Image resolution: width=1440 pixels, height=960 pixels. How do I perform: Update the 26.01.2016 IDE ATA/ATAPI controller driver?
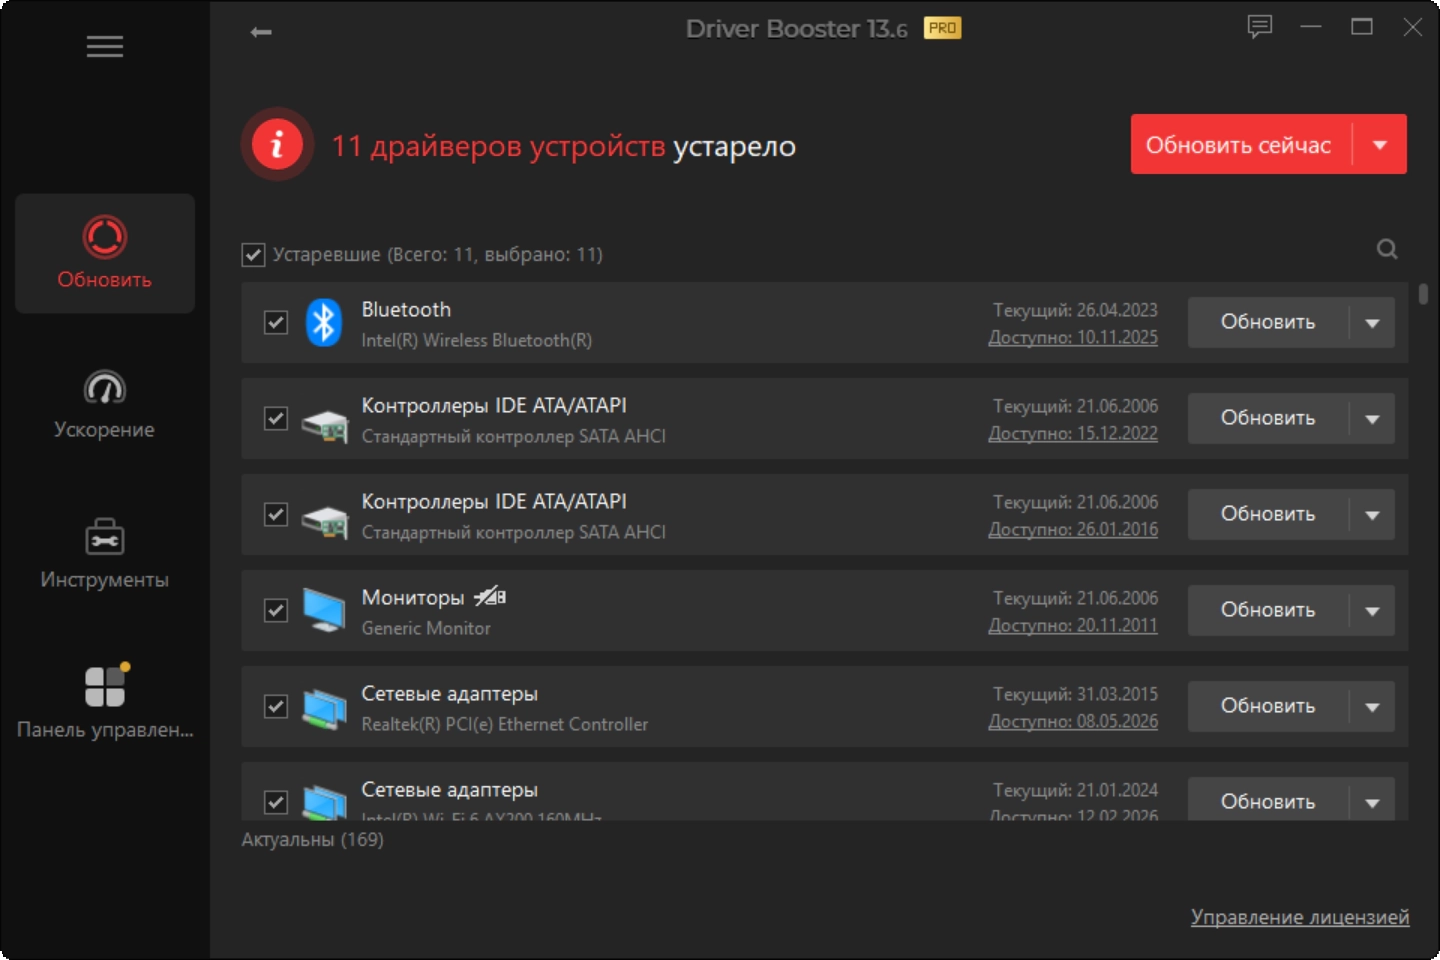pyautogui.click(x=1268, y=515)
